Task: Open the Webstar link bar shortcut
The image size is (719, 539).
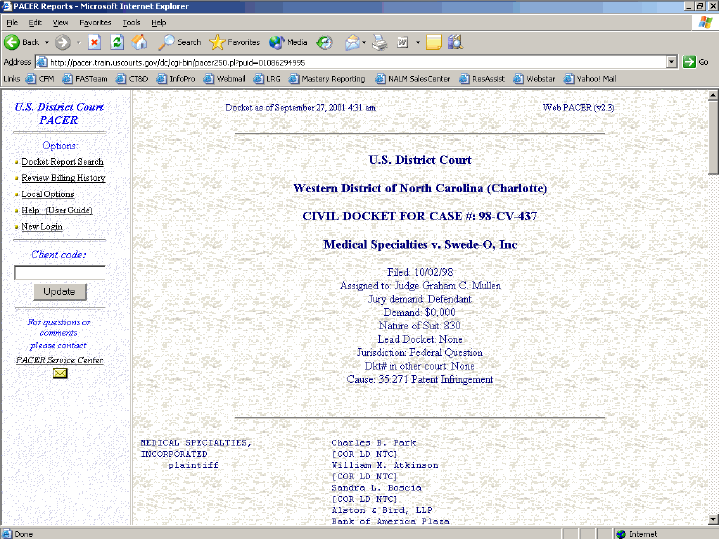Action: tap(535, 79)
